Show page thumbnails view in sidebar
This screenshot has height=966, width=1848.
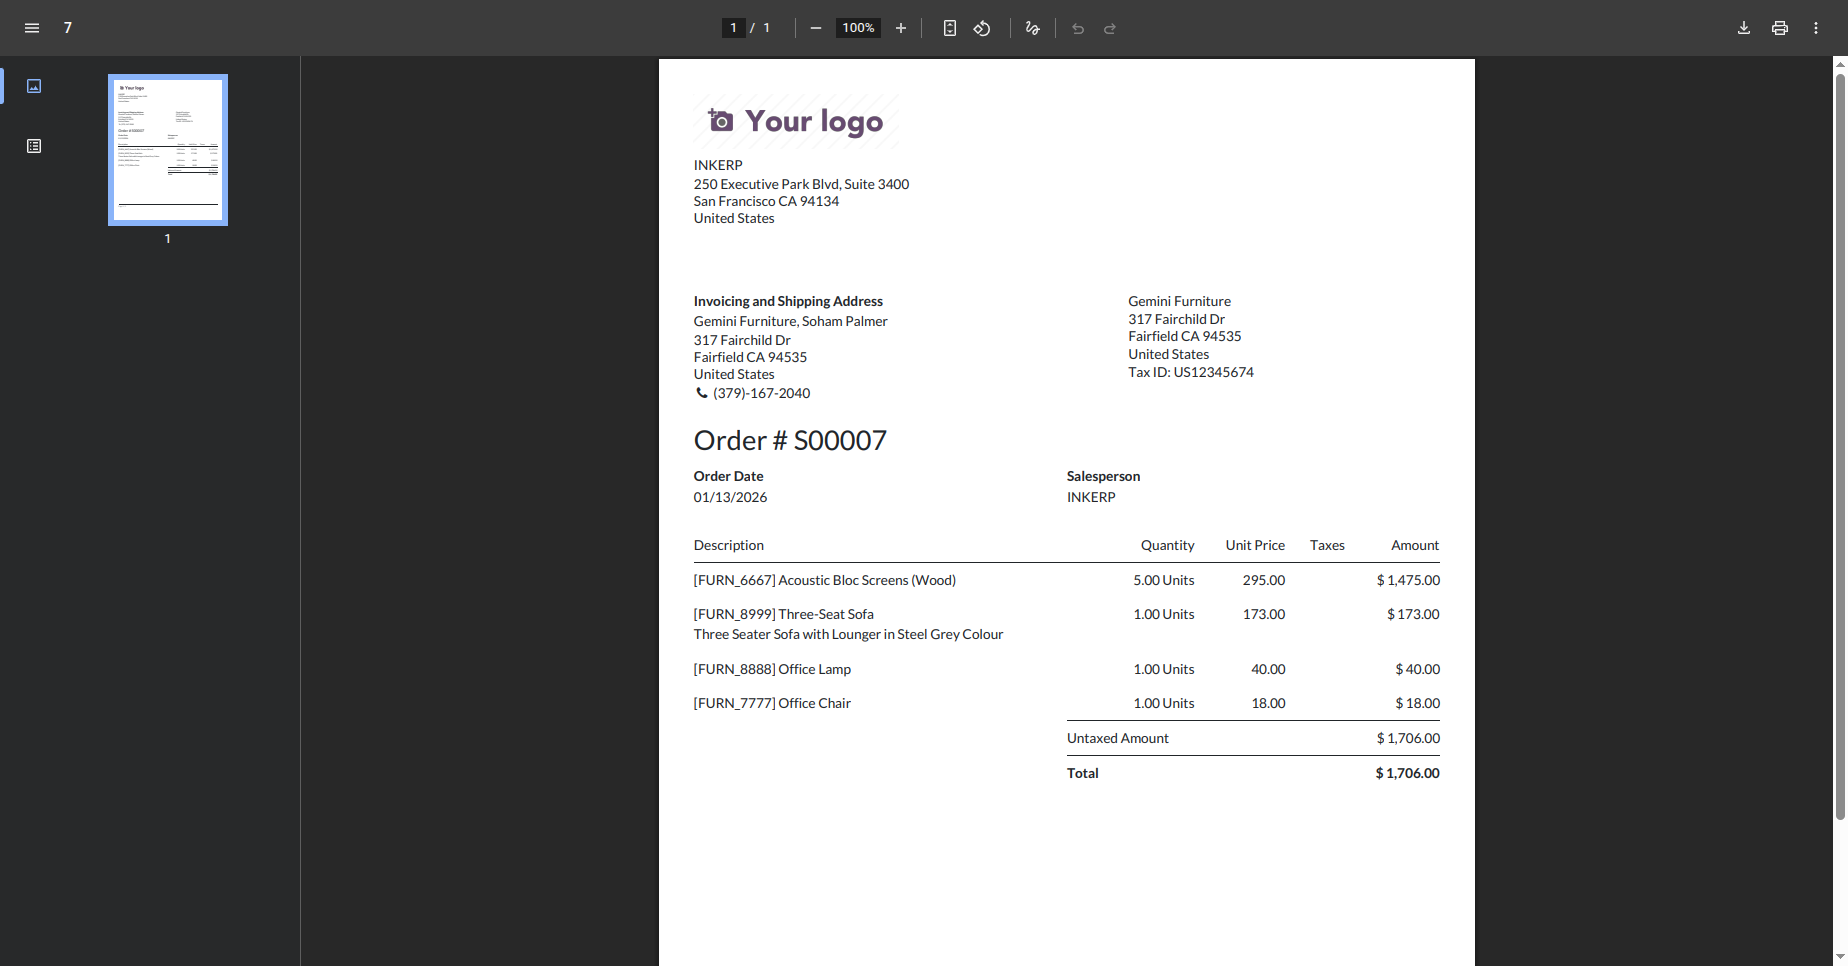point(34,86)
